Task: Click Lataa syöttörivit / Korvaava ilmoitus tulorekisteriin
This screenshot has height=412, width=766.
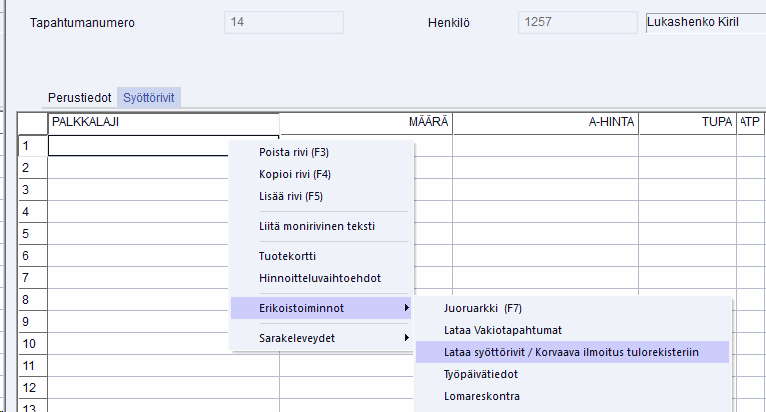Action: tap(571, 351)
